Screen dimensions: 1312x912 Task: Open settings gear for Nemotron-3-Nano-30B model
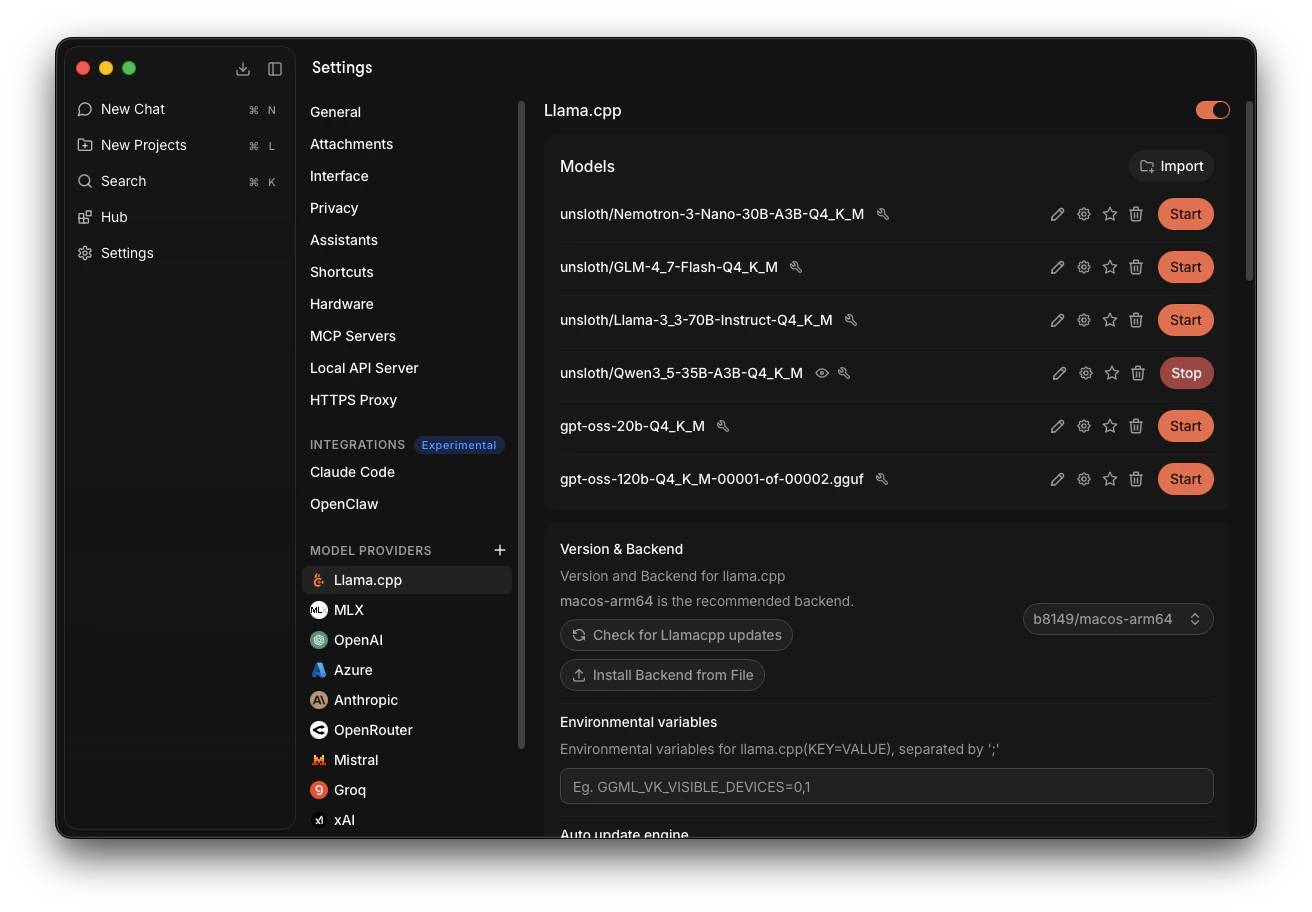click(x=1083, y=214)
